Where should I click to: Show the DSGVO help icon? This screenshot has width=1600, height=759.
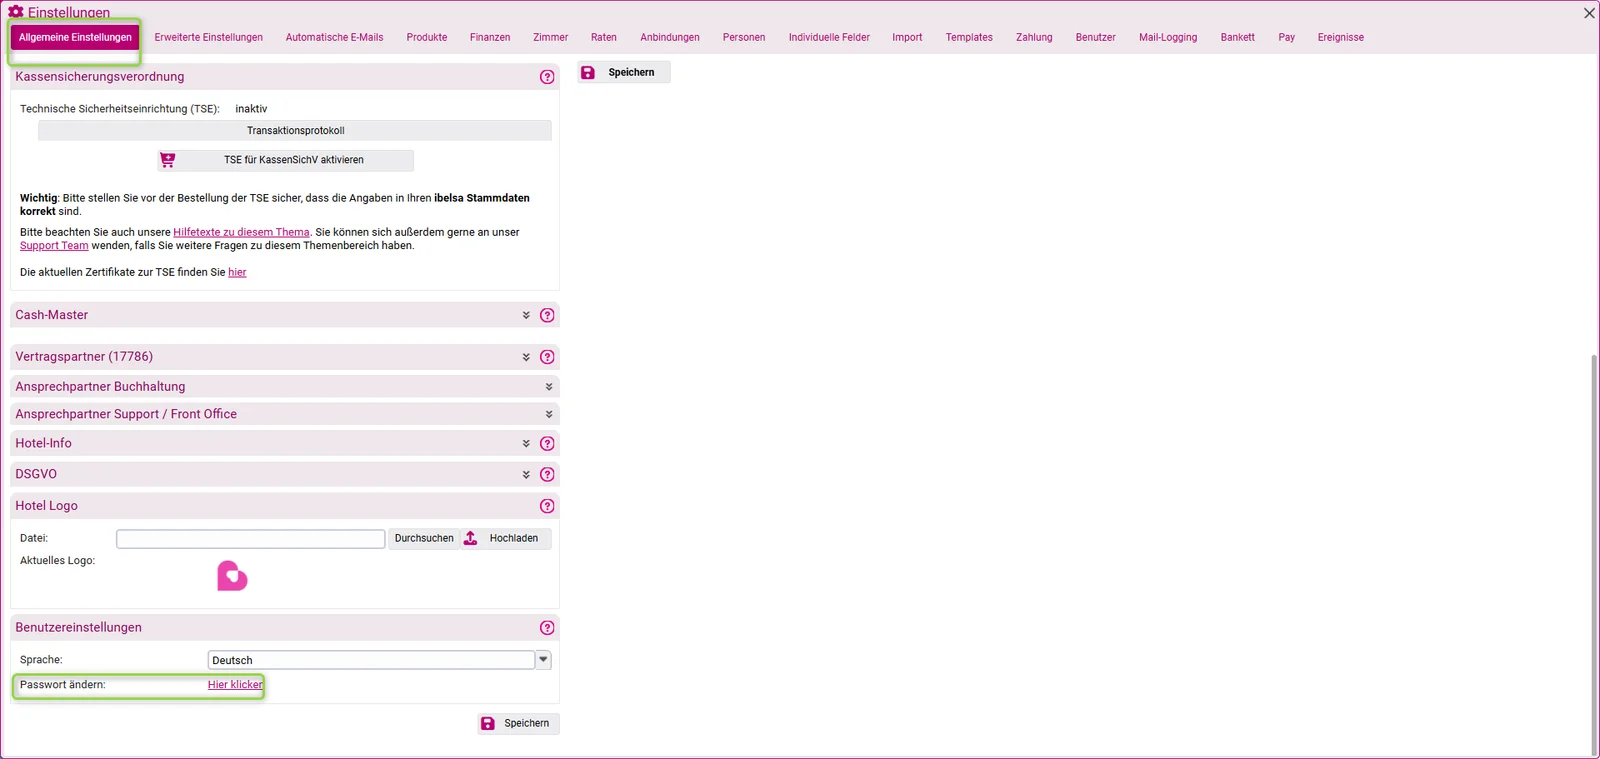click(x=547, y=475)
